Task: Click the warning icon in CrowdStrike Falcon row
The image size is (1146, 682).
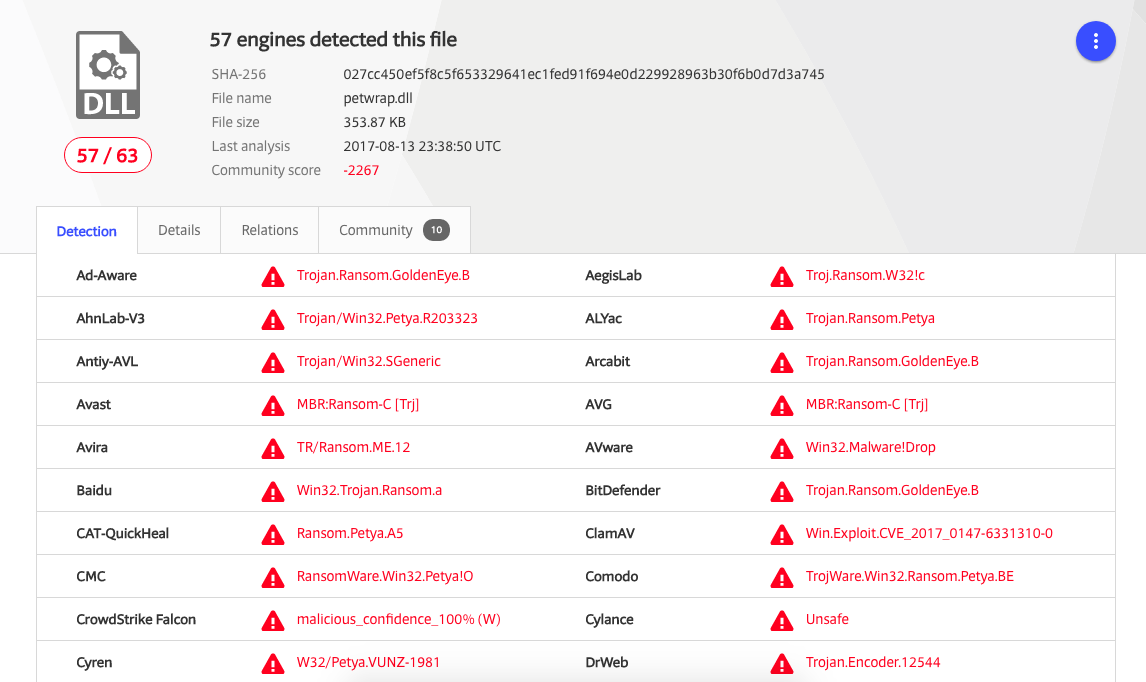Action: pyautogui.click(x=273, y=621)
